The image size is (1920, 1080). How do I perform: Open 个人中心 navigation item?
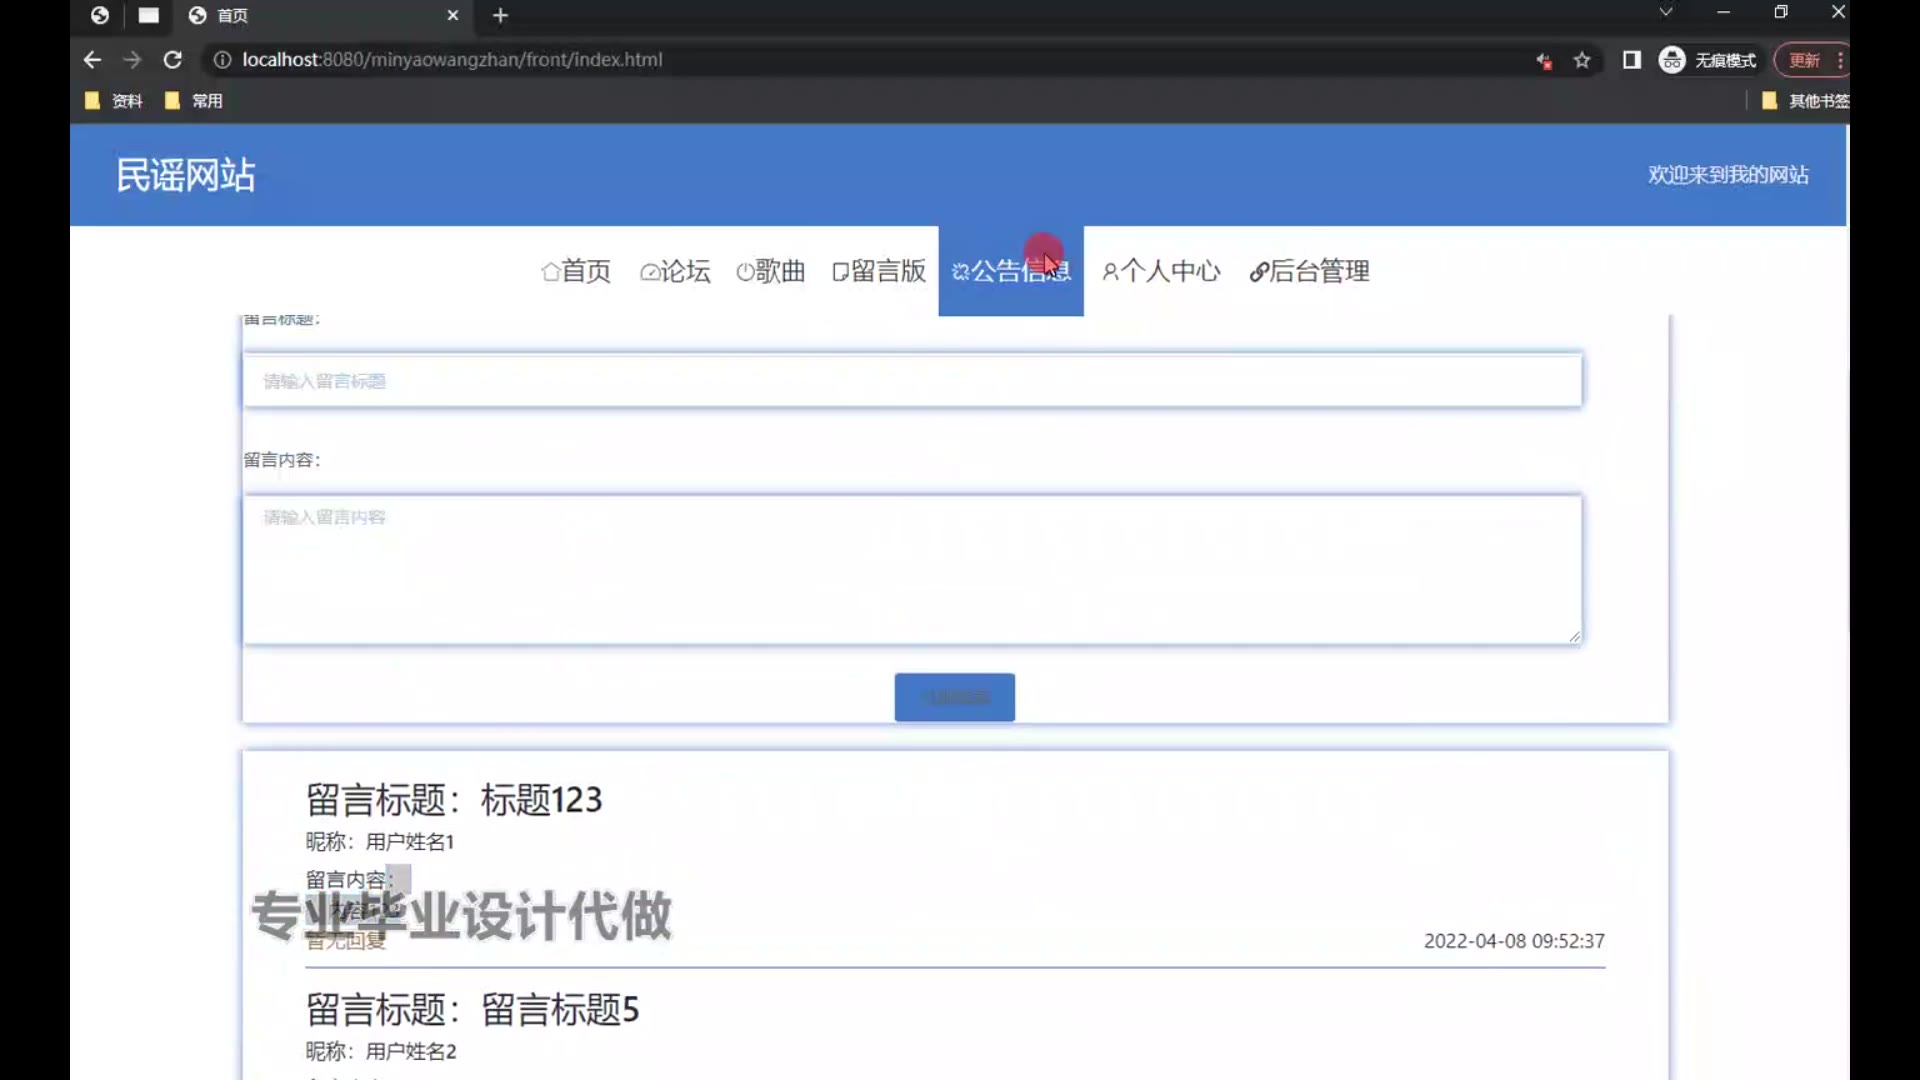(1161, 271)
